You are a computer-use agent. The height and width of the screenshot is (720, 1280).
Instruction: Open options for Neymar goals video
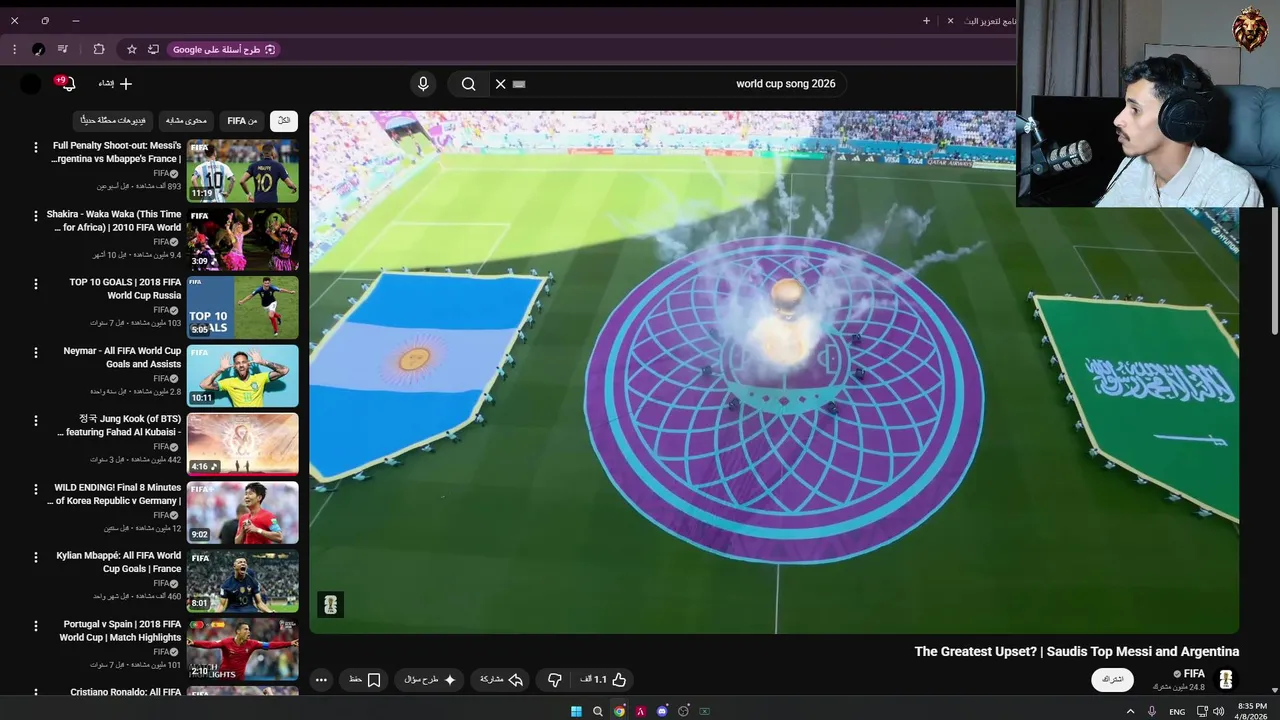[36, 353]
